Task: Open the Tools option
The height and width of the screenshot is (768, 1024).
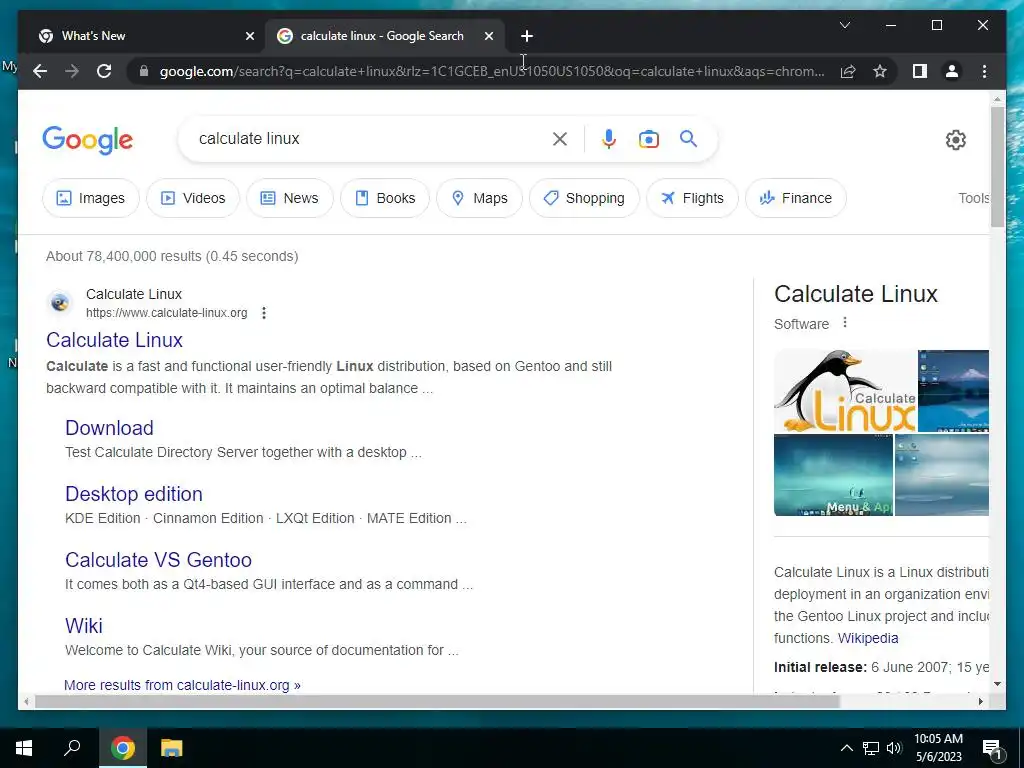Action: (x=974, y=198)
